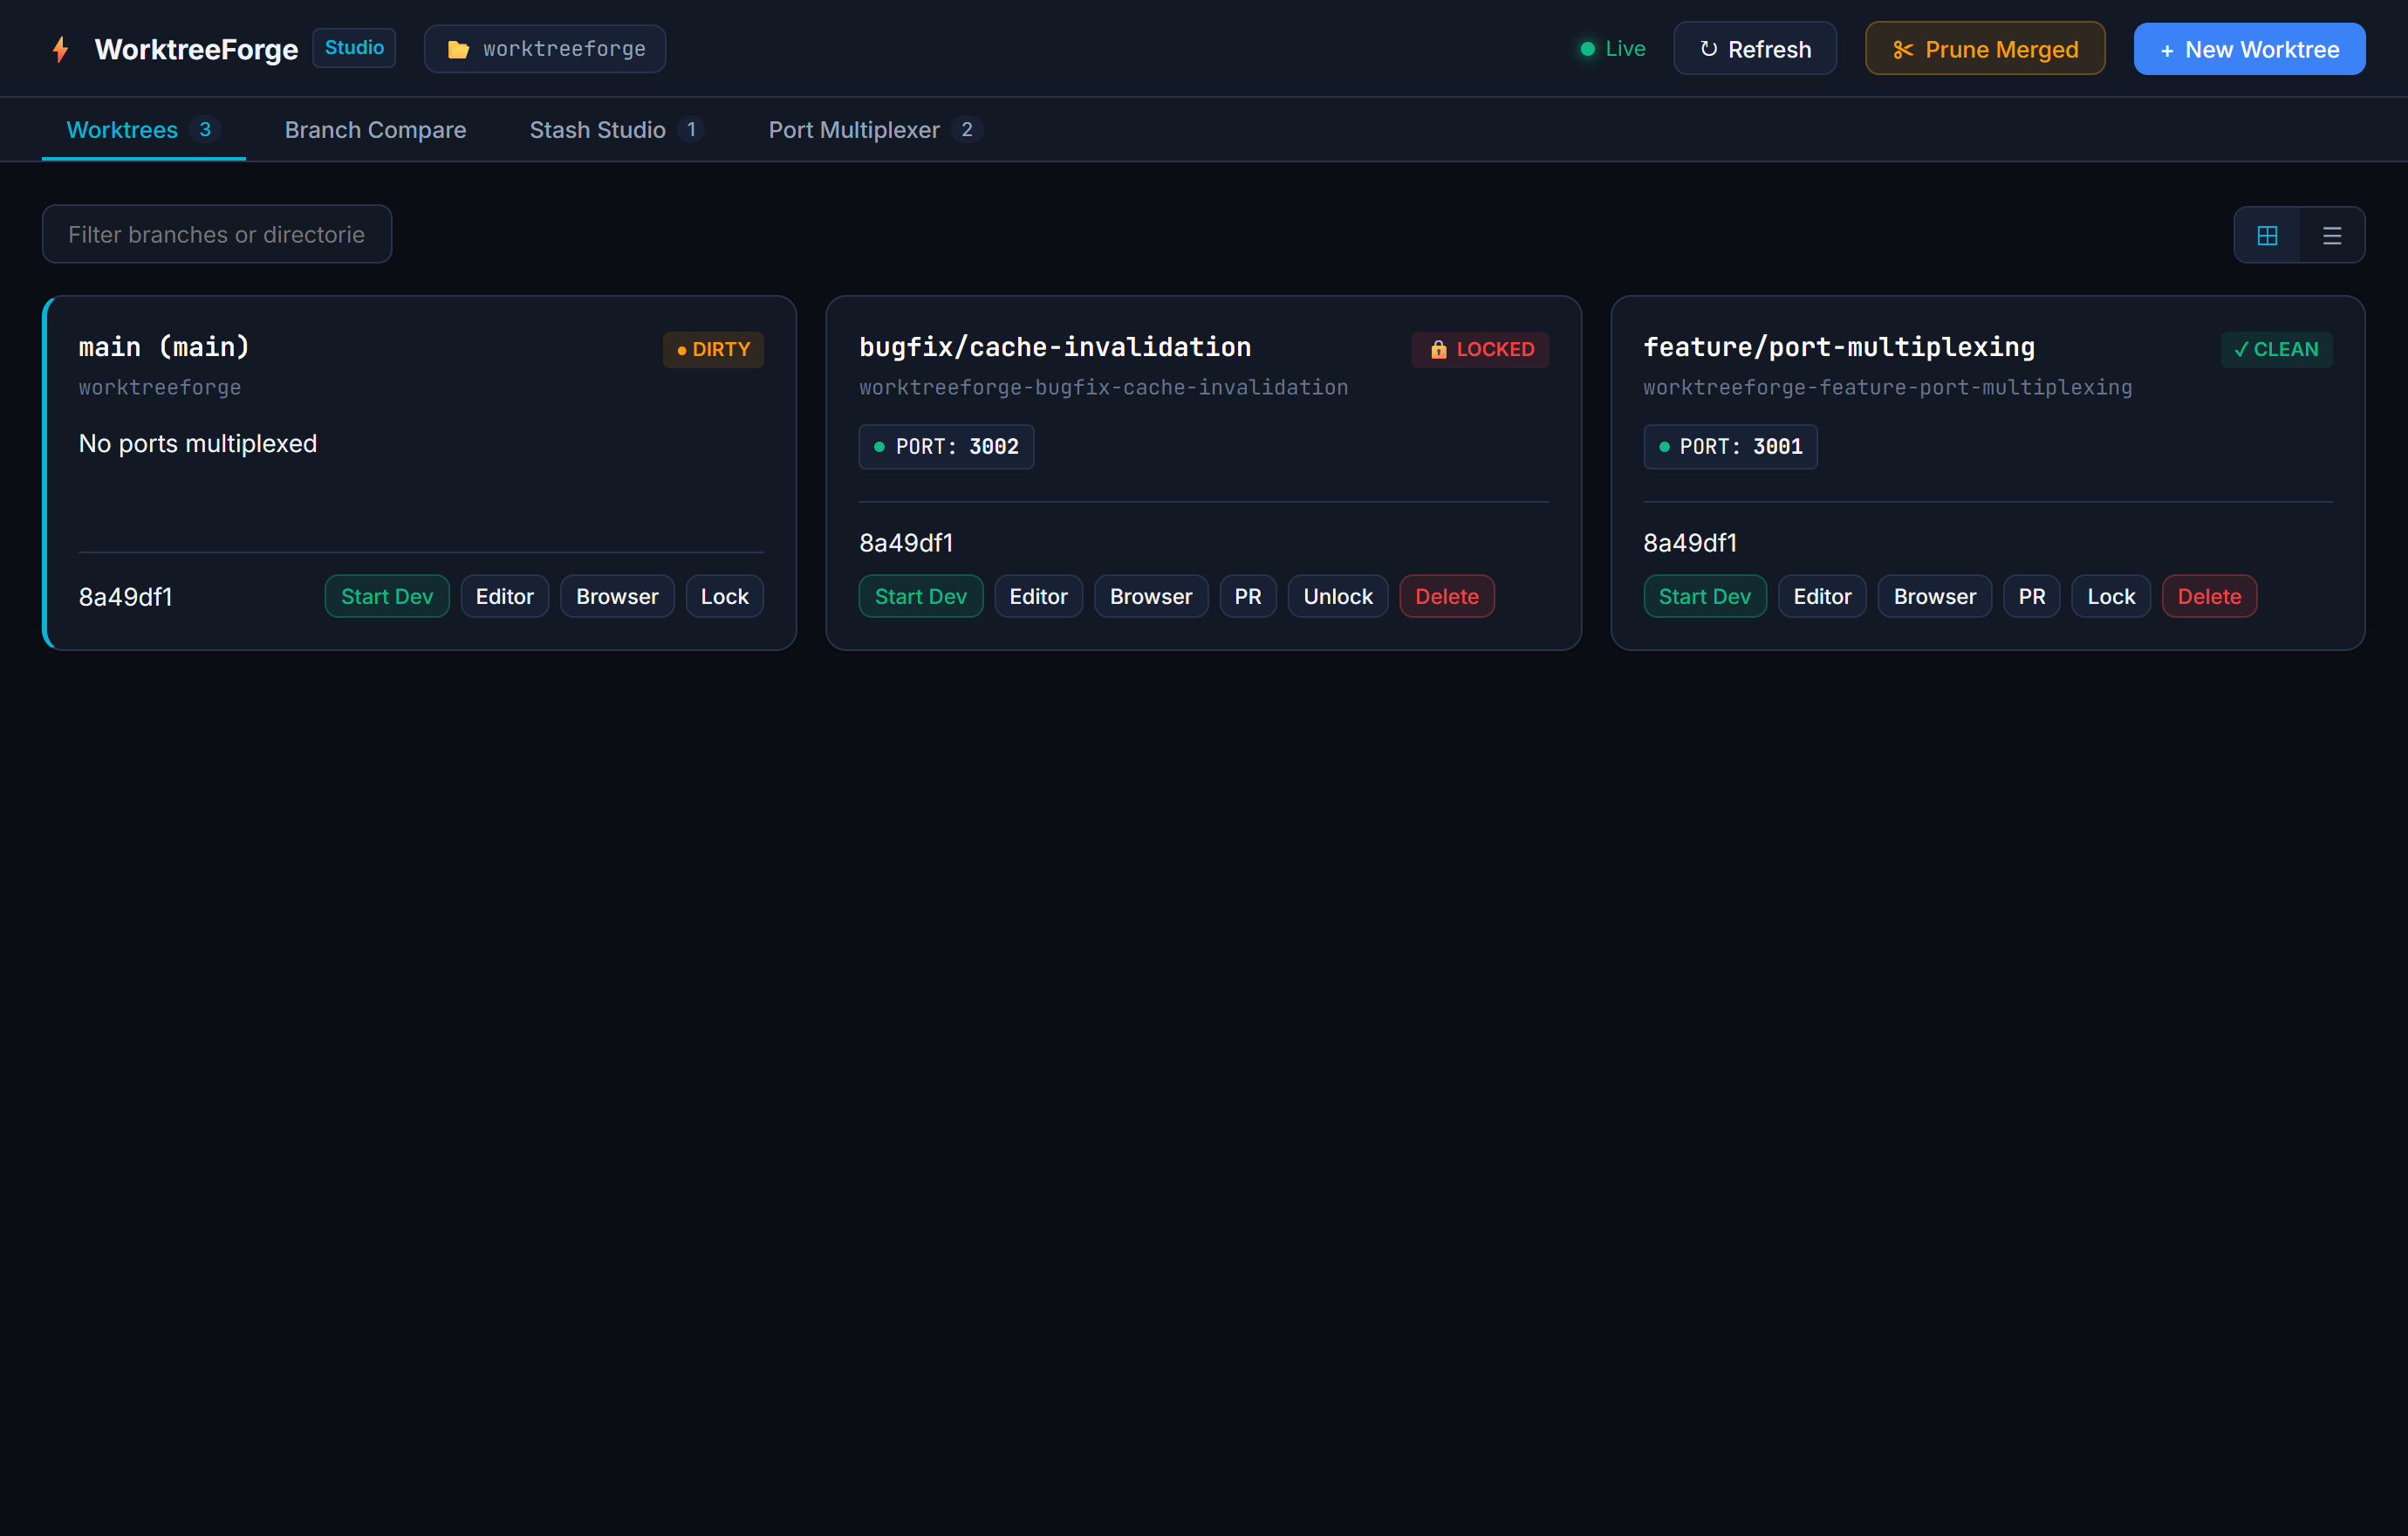The width and height of the screenshot is (2408, 1536).
Task: Open Browser for bugfix/cache-invalidation
Action: (x=1150, y=596)
